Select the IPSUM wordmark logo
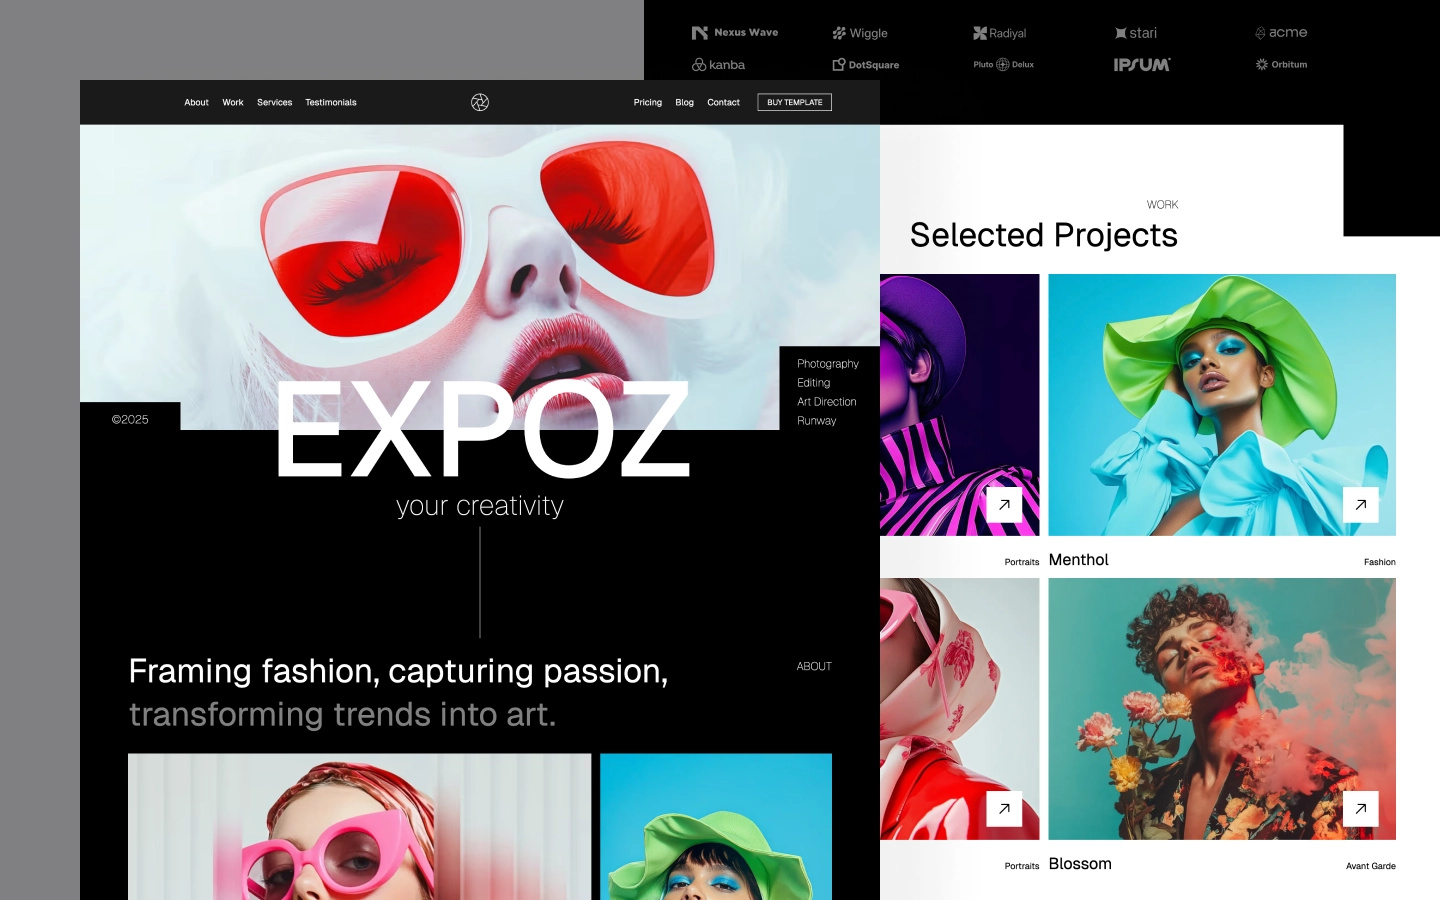Screen dimensions: 1440x900 [x=1142, y=64]
